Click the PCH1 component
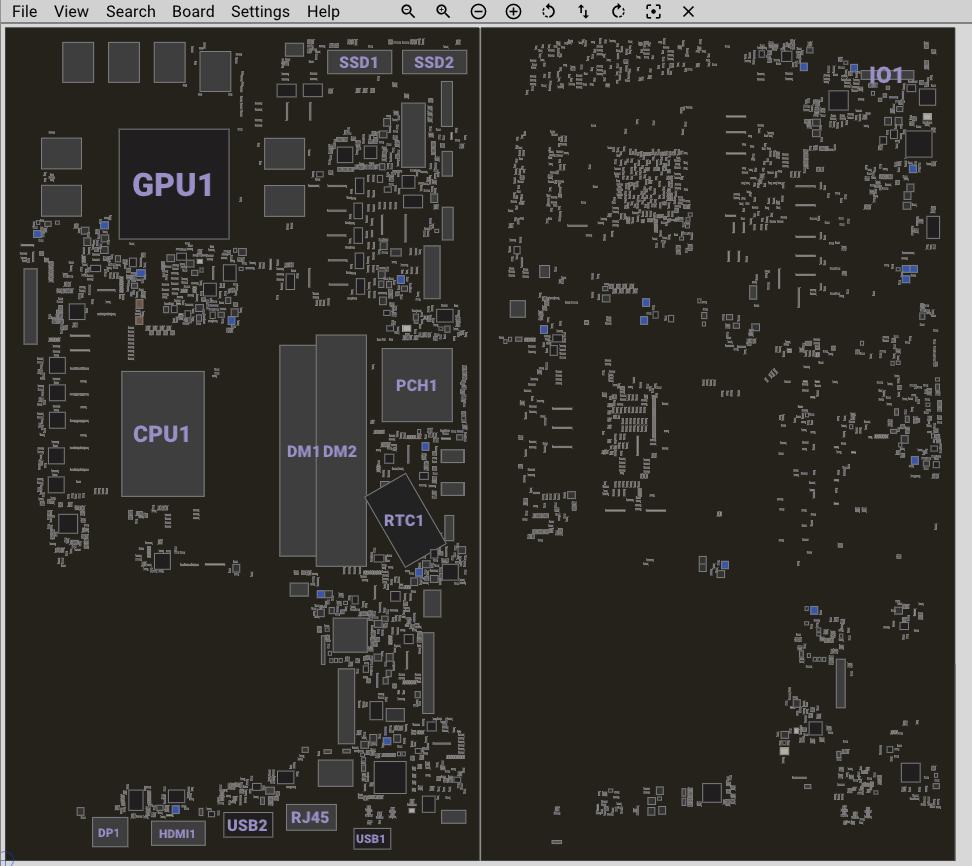The width and height of the screenshot is (972, 866). tap(417, 385)
